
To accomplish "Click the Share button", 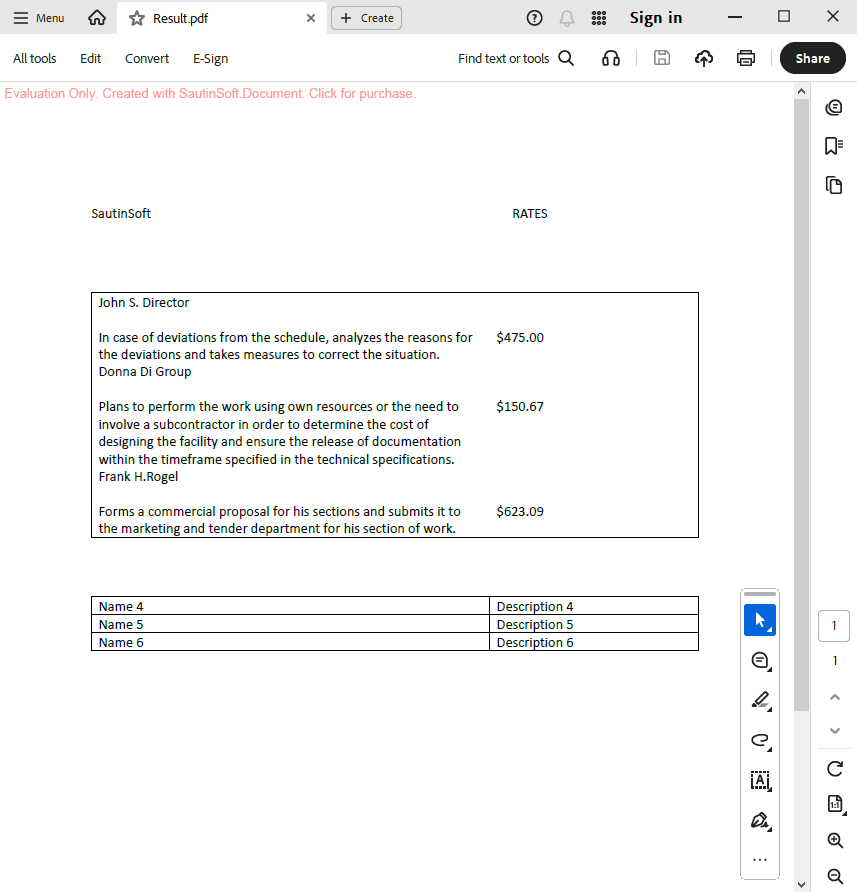I will [x=812, y=58].
